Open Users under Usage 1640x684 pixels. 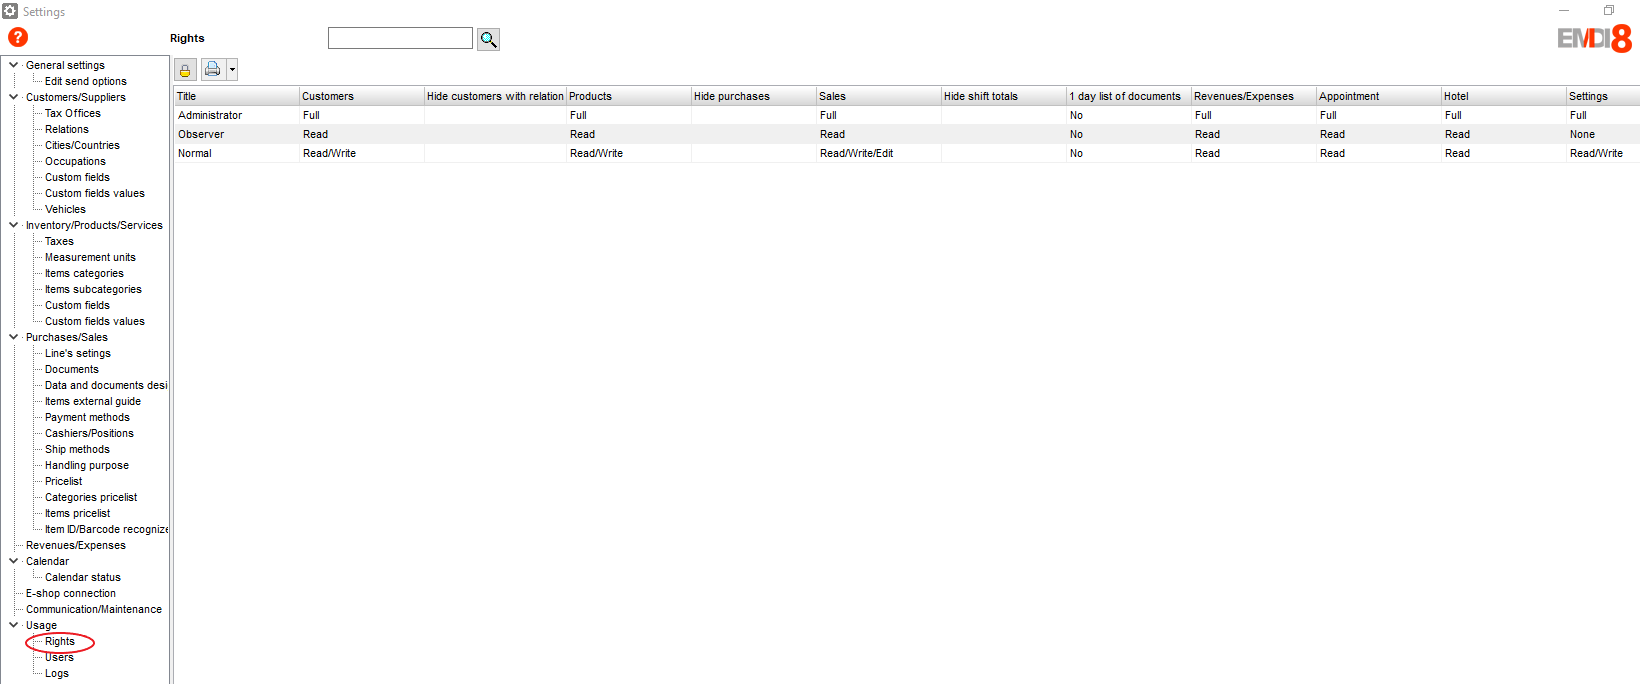point(59,657)
